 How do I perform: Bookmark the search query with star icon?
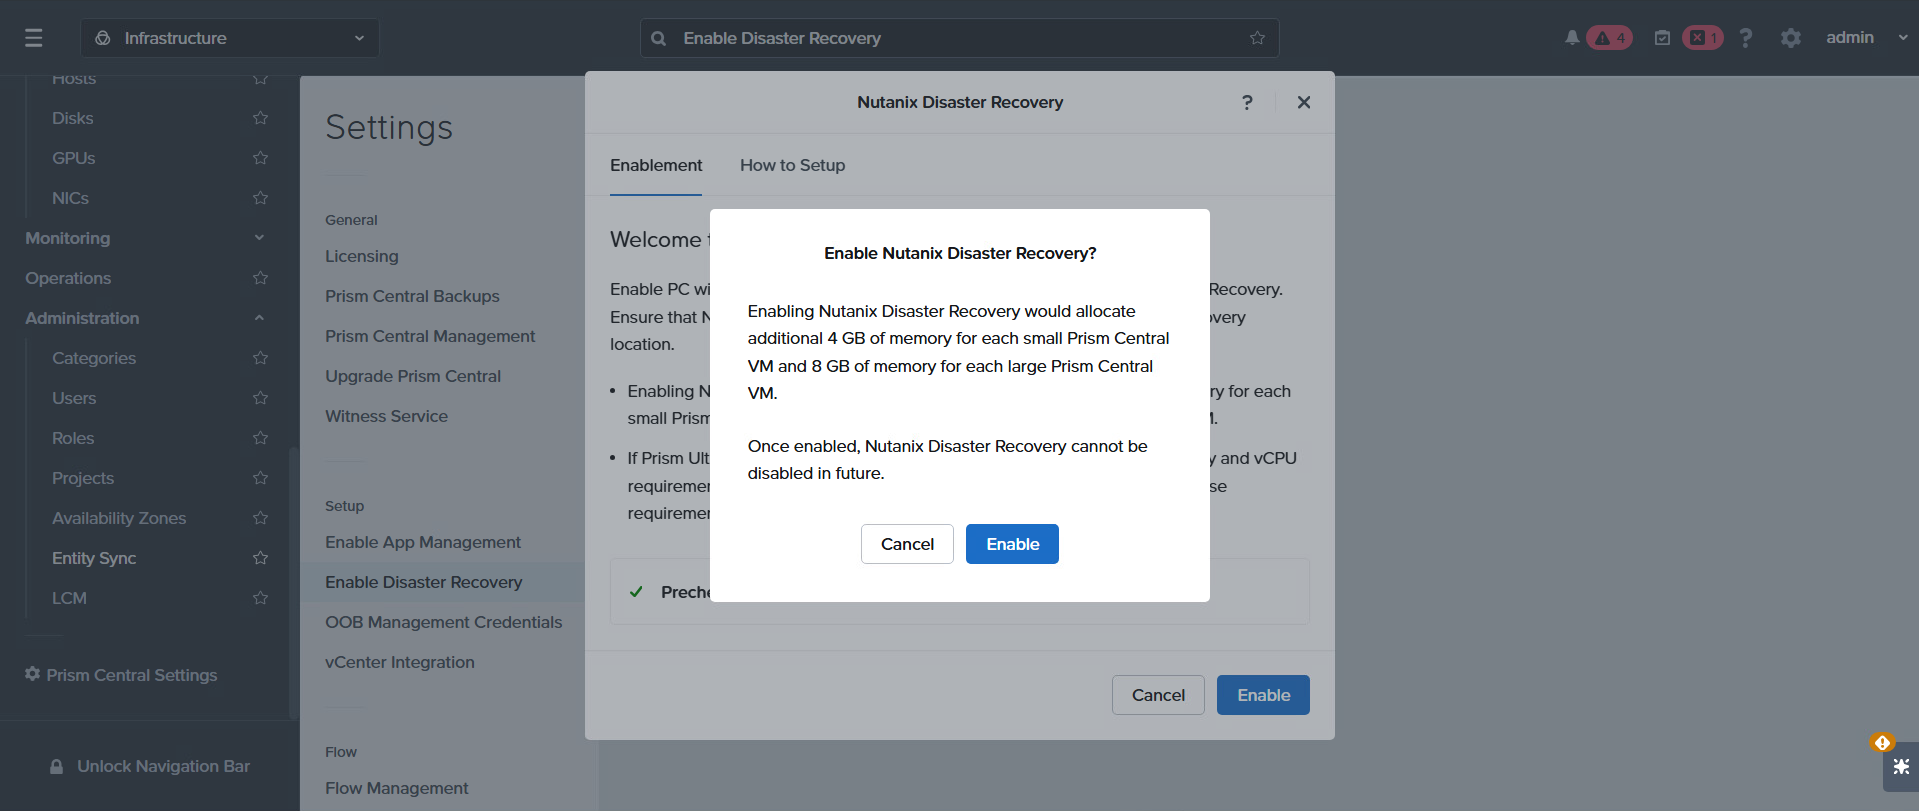[x=1257, y=38]
